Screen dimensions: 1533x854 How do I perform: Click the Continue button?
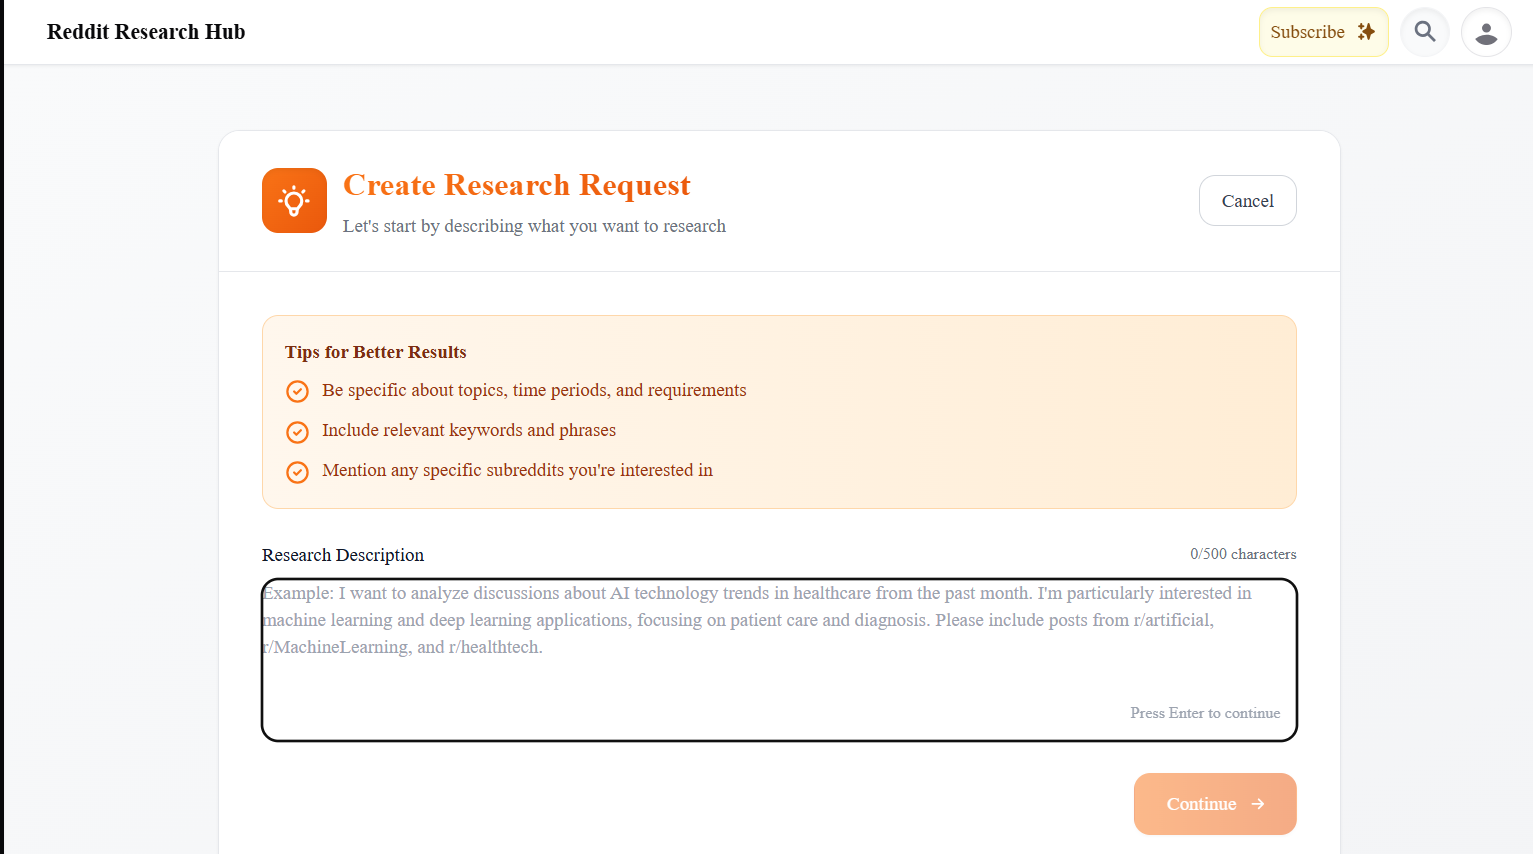coord(1215,804)
